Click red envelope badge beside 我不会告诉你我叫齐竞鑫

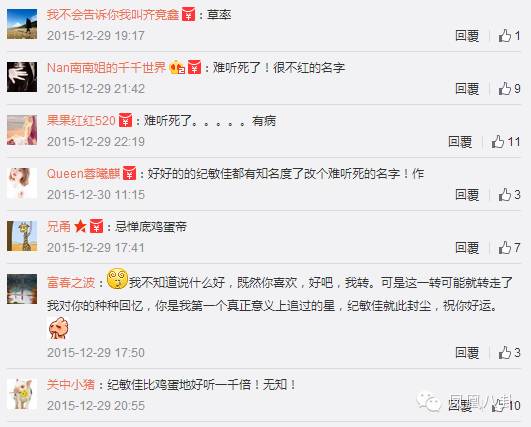[189, 15]
